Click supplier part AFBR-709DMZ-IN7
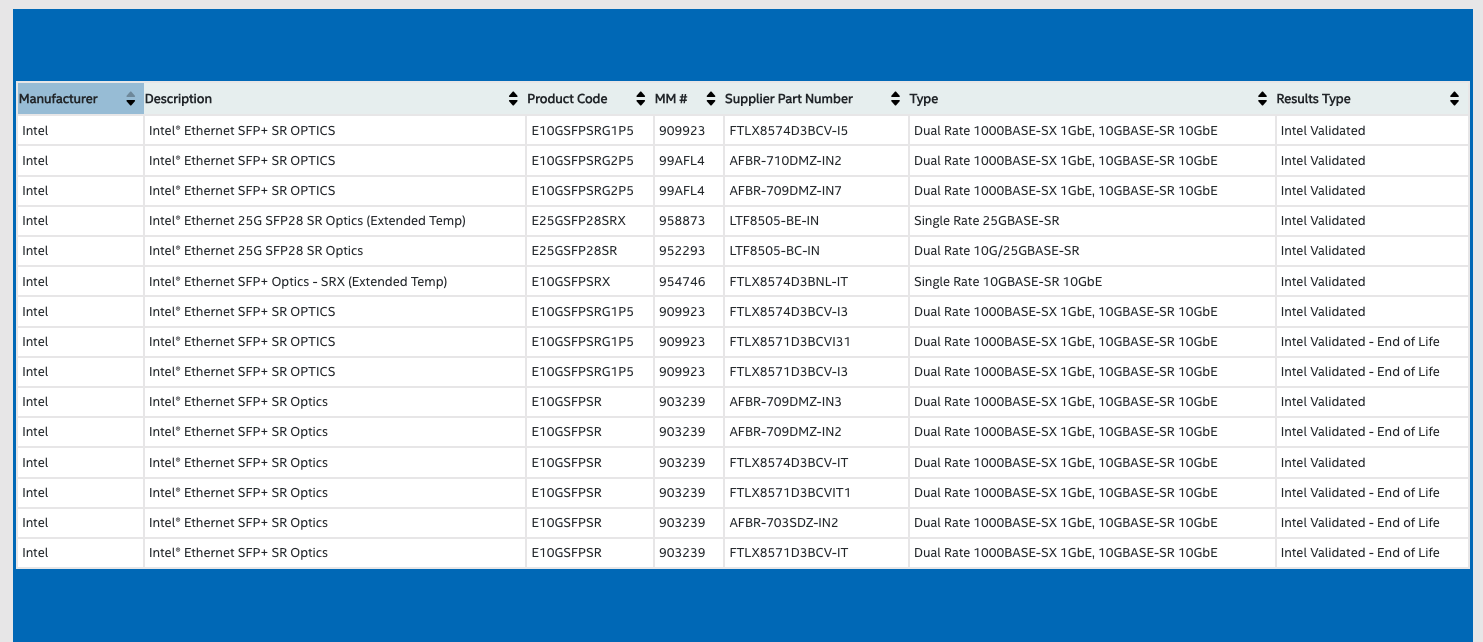 tap(785, 190)
